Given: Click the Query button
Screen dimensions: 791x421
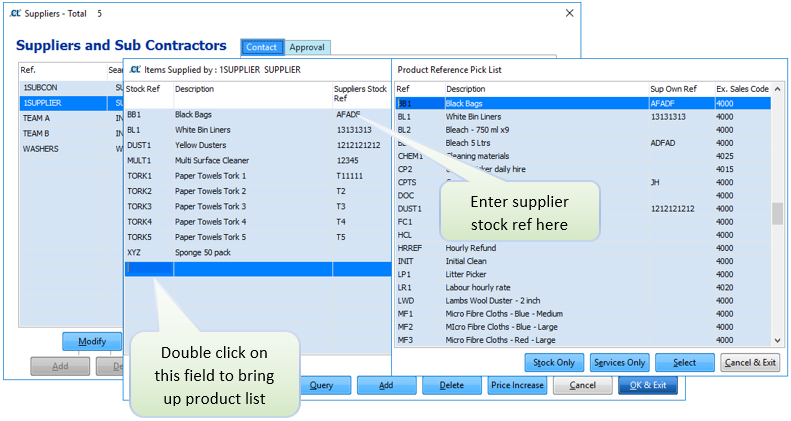Looking at the screenshot, I should pyautogui.click(x=321, y=385).
